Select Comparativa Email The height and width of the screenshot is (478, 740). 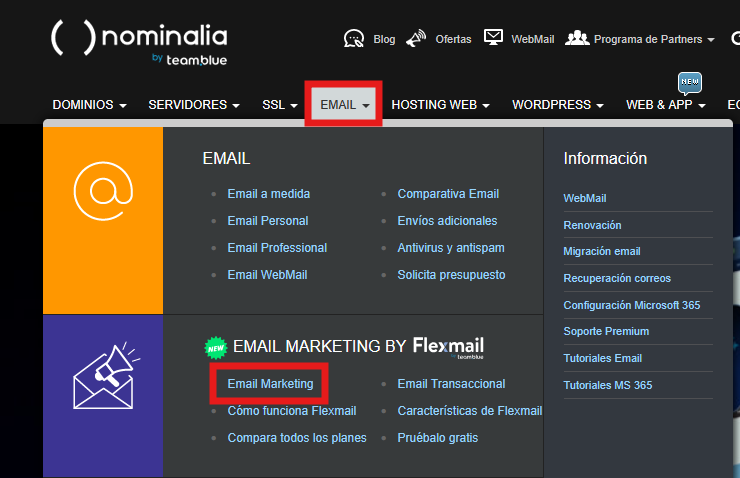(x=448, y=194)
